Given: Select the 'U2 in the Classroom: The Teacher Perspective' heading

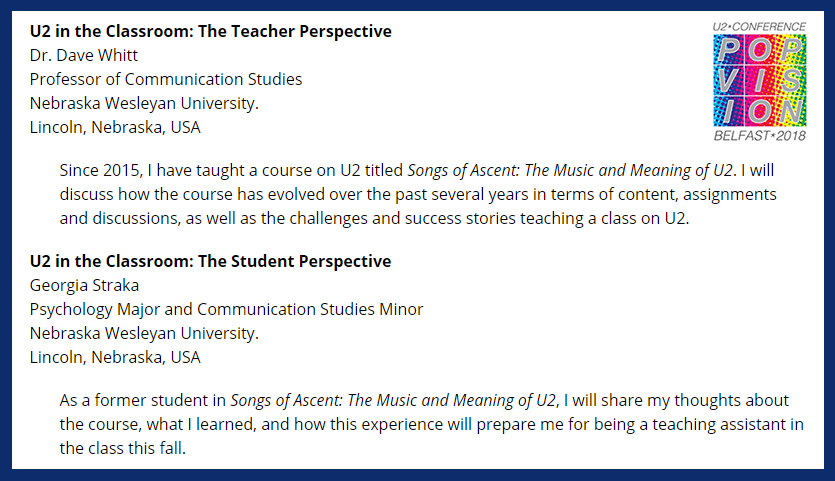Looking at the screenshot, I should pyautogui.click(x=210, y=31).
